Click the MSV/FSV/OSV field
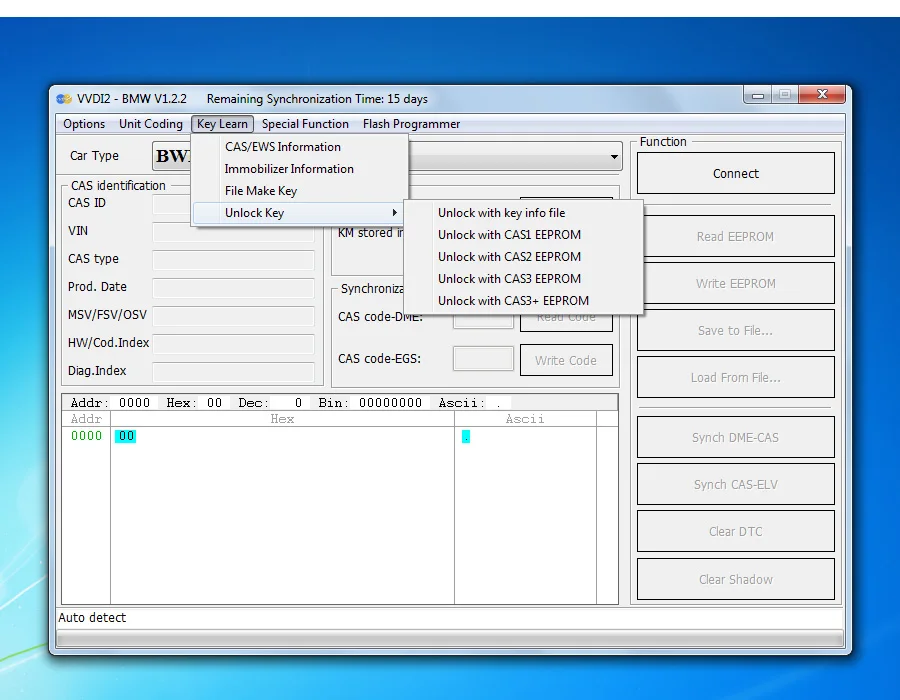This screenshot has height=700, width=900. [x=234, y=316]
